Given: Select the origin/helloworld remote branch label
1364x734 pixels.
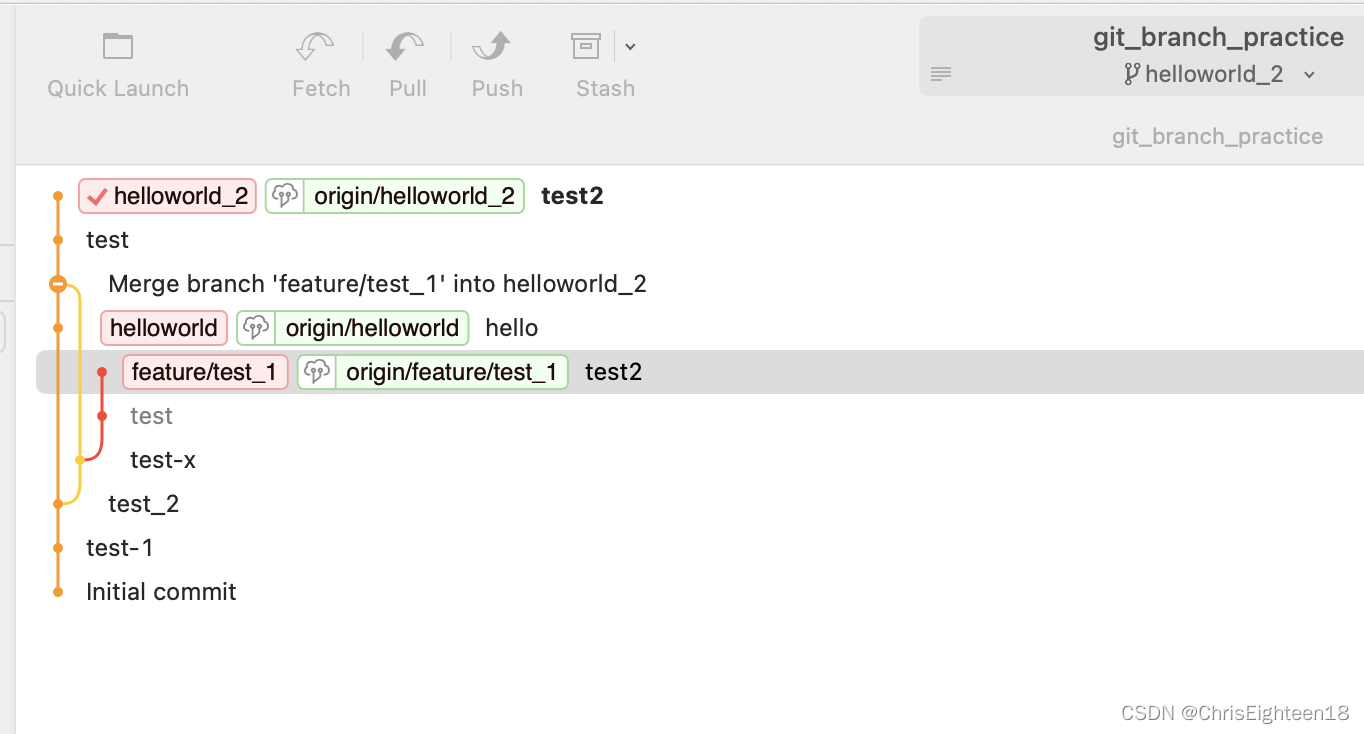Looking at the screenshot, I should 372,328.
